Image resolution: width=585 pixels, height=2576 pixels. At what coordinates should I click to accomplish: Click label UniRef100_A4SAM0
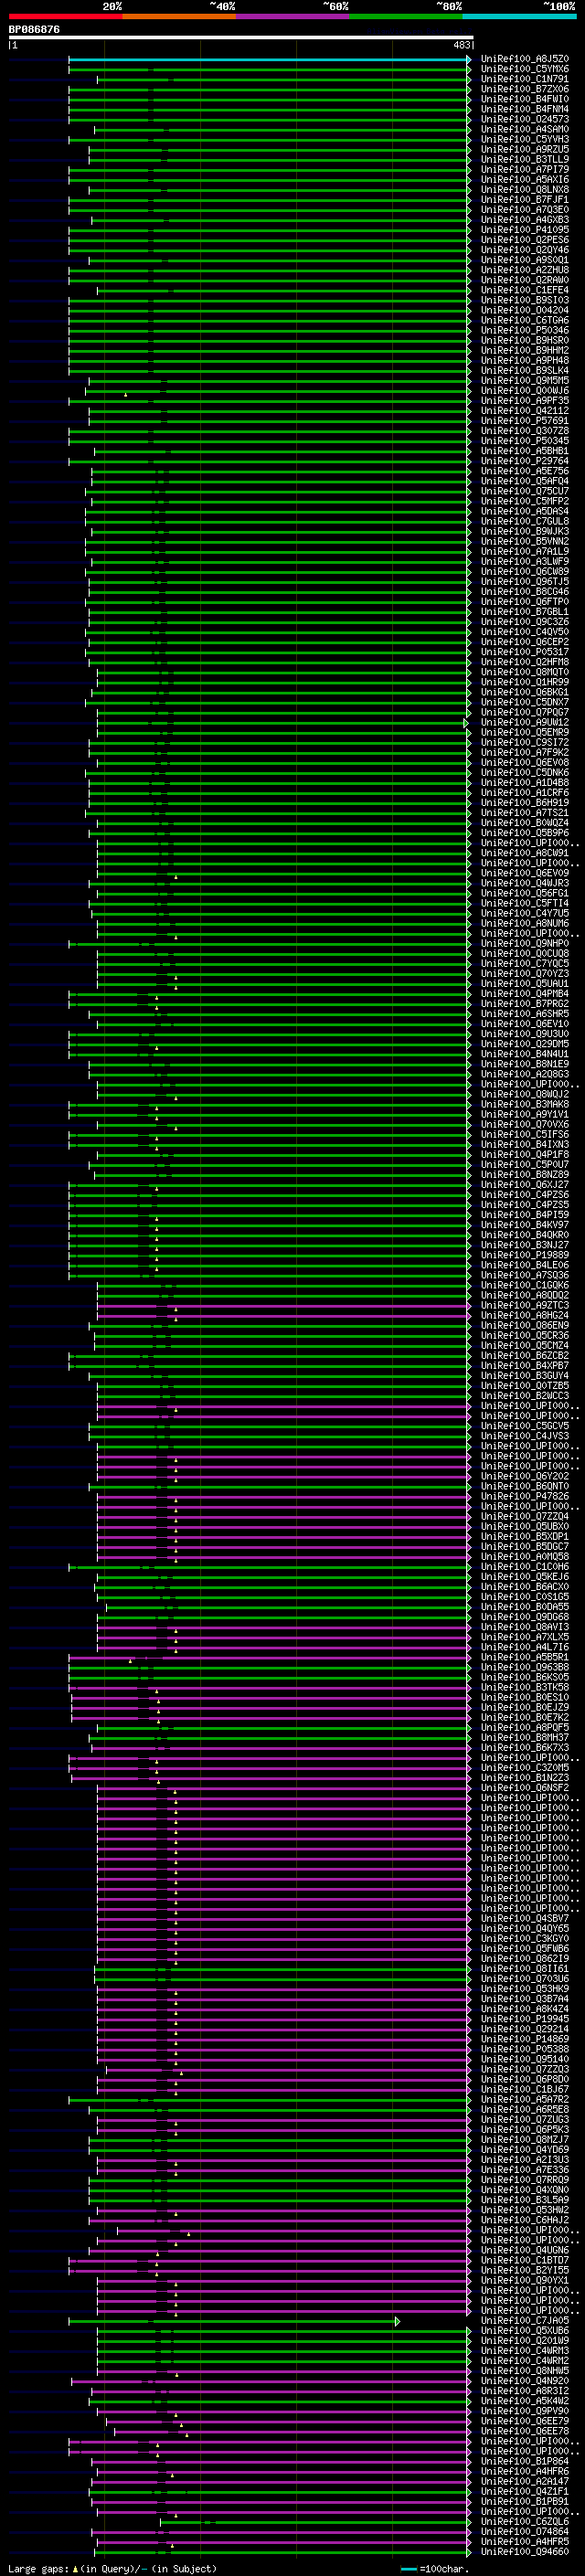(x=524, y=129)
